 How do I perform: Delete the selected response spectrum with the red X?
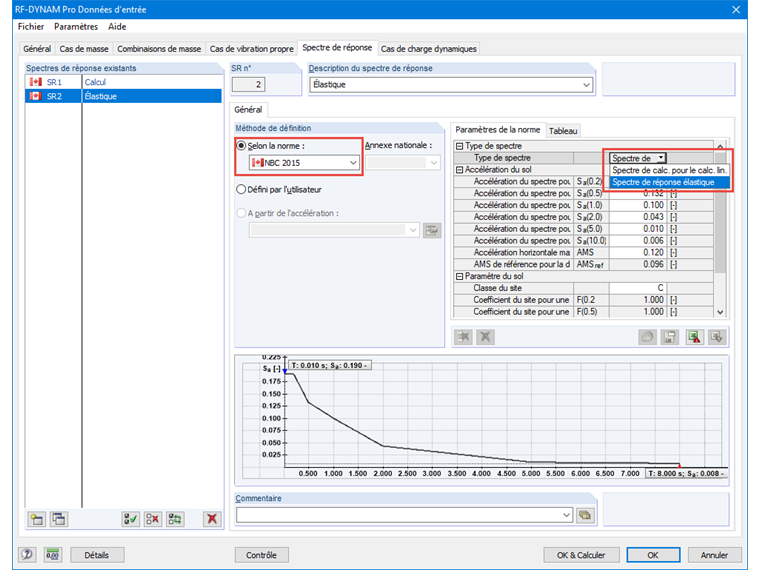212,519
